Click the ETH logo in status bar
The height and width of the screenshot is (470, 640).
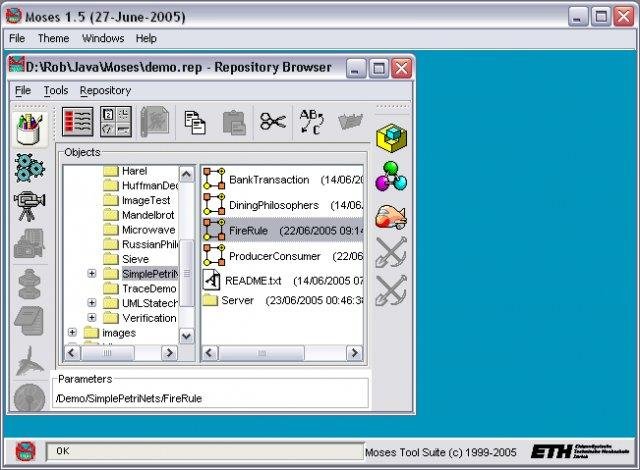[580, 452]
